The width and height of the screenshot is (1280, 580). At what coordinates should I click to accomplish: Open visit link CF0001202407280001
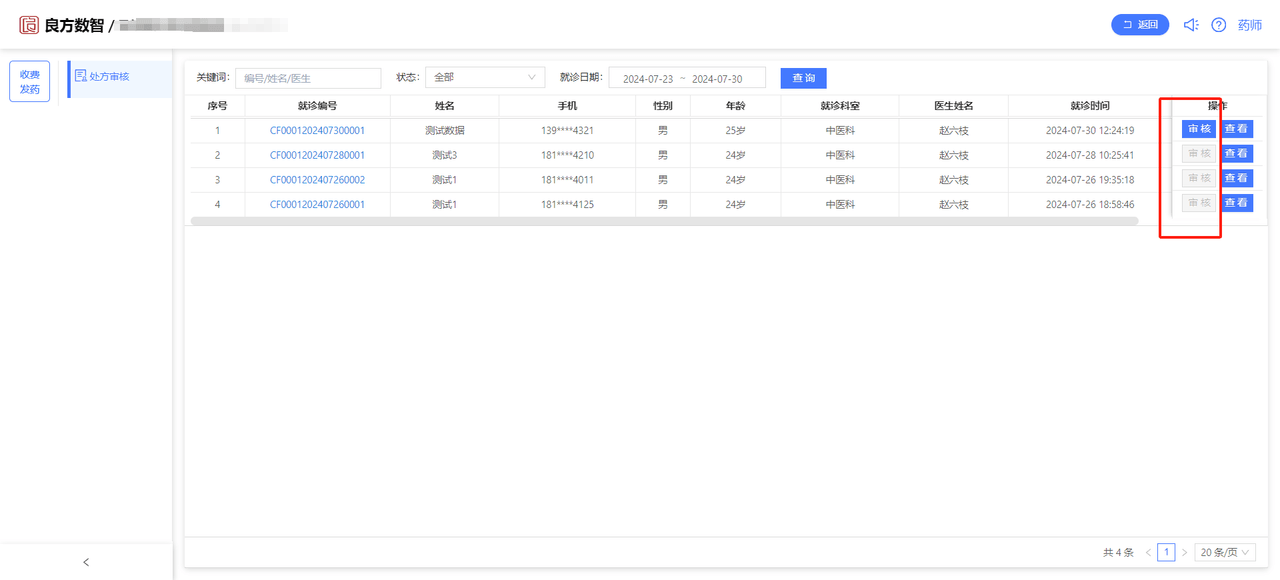click(x=317, y=155)
